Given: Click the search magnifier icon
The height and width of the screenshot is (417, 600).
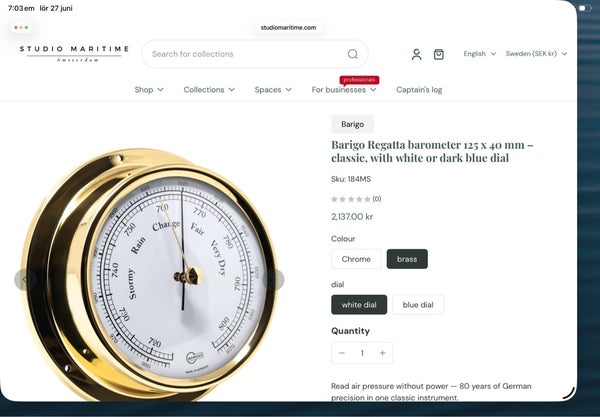Looking at the screenshot, I should (x=352, y=54).
